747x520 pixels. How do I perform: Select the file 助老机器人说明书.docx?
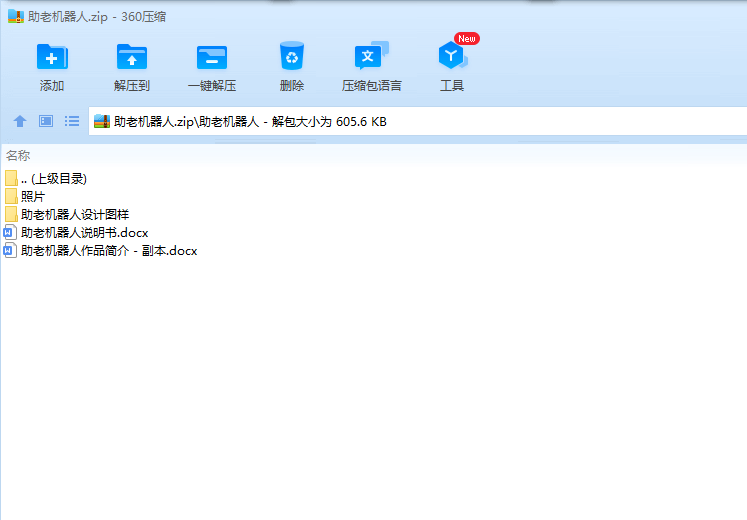(77, 232)
